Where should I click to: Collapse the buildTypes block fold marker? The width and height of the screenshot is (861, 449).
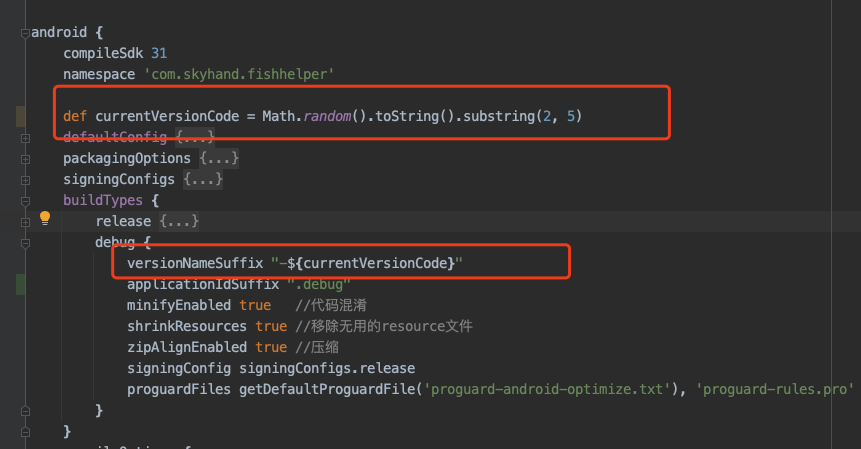click(25, 201)
